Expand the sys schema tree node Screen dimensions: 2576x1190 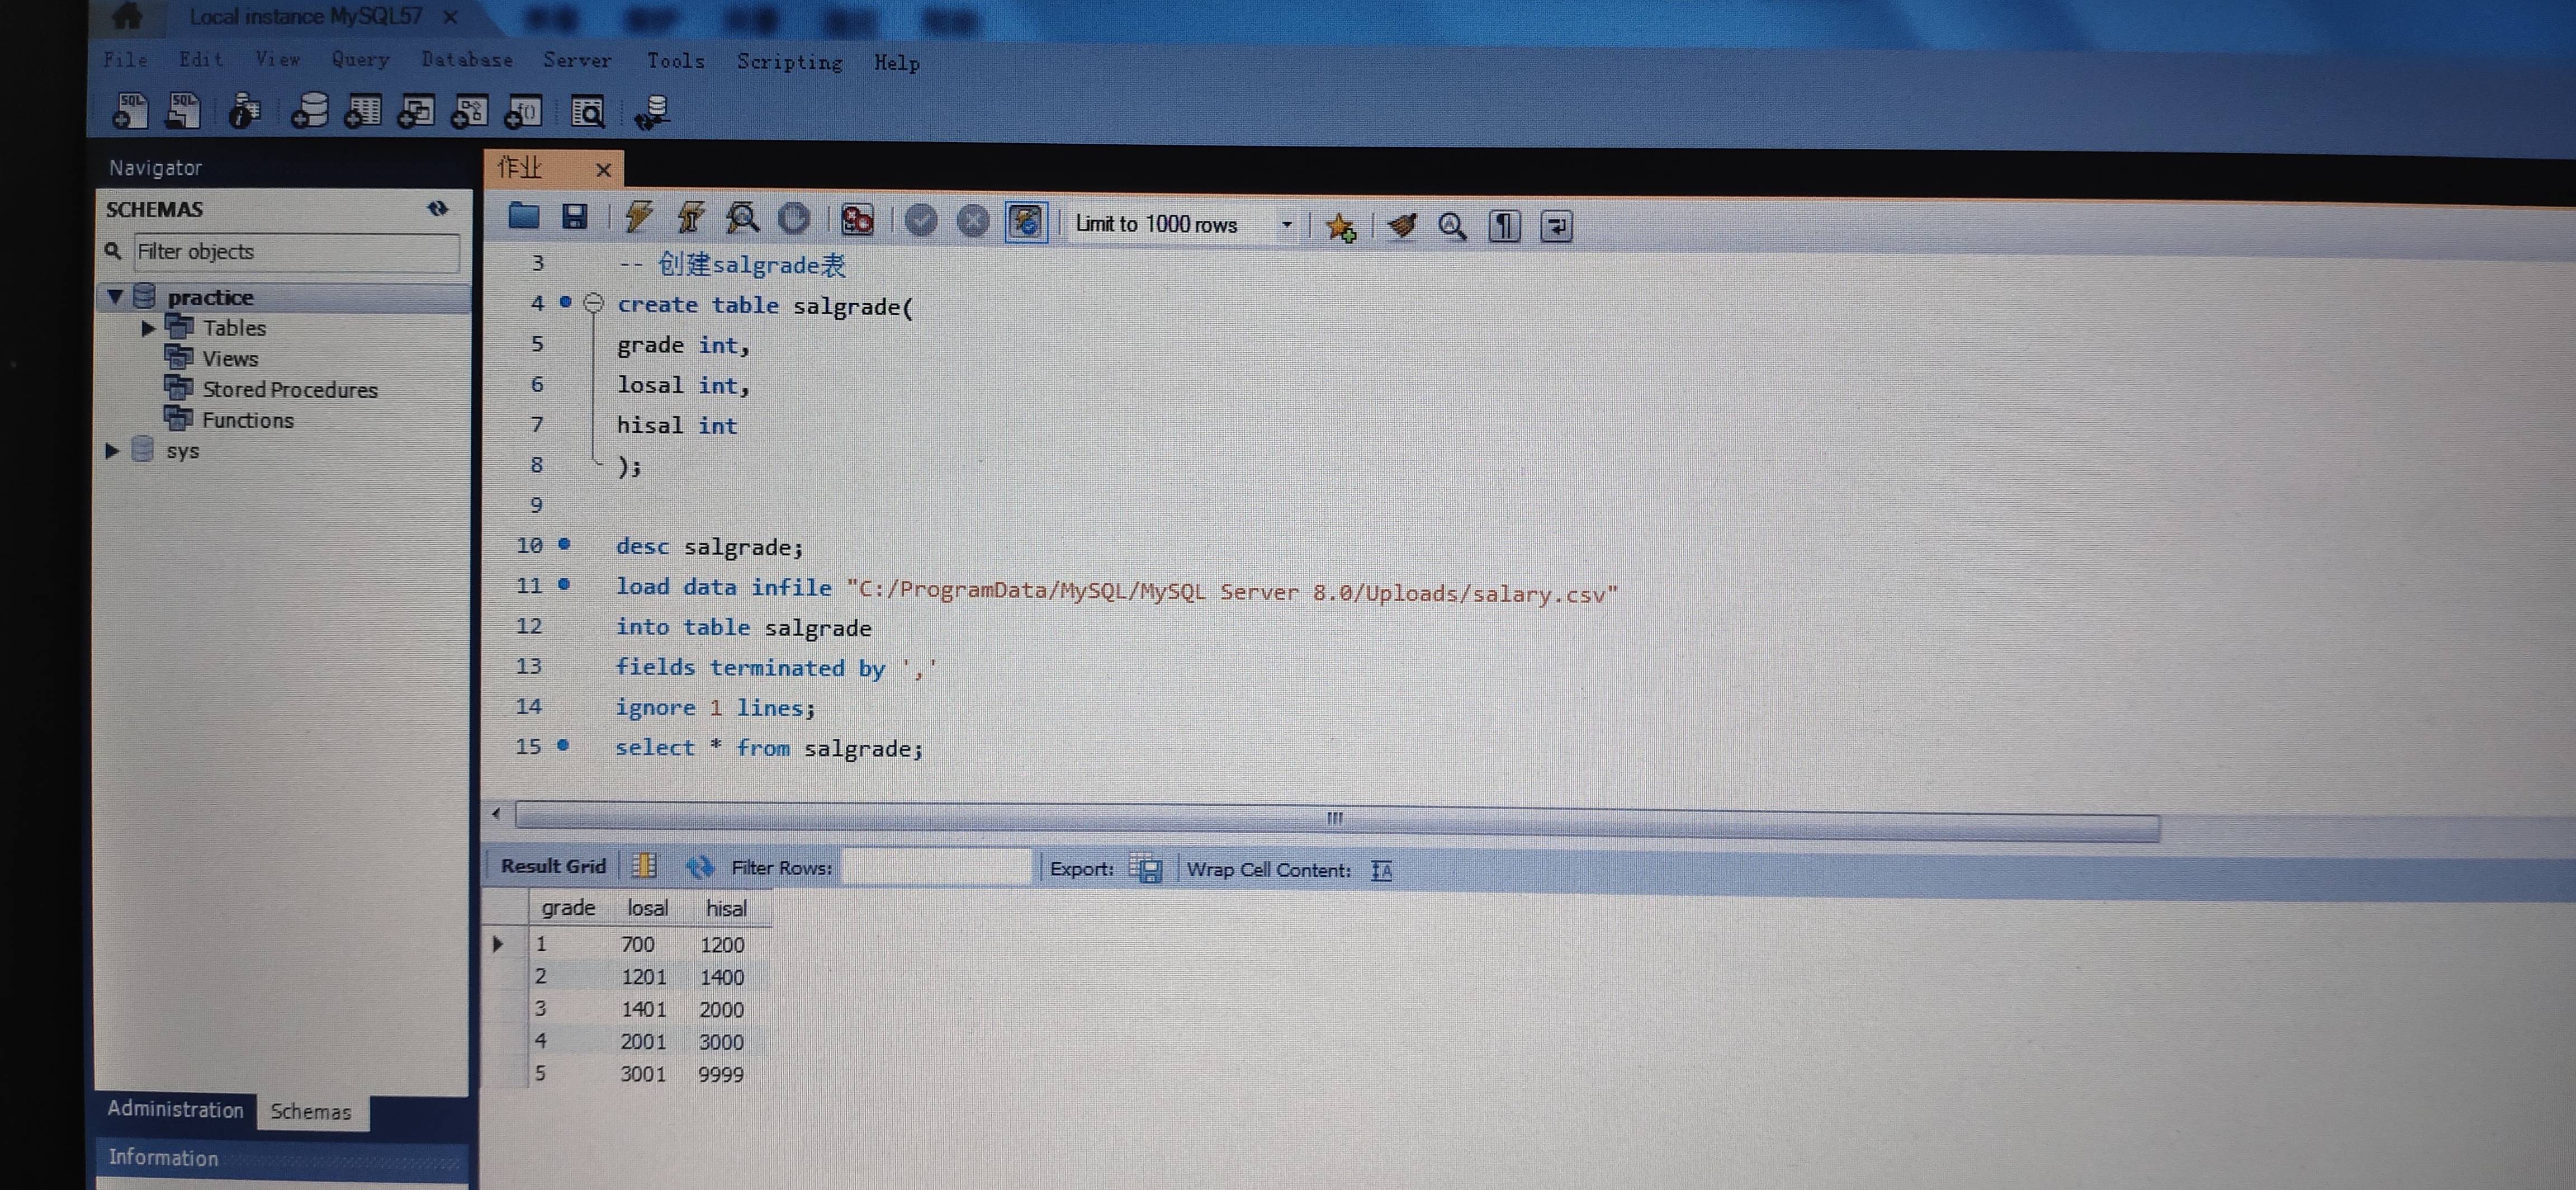pos(112,451)
